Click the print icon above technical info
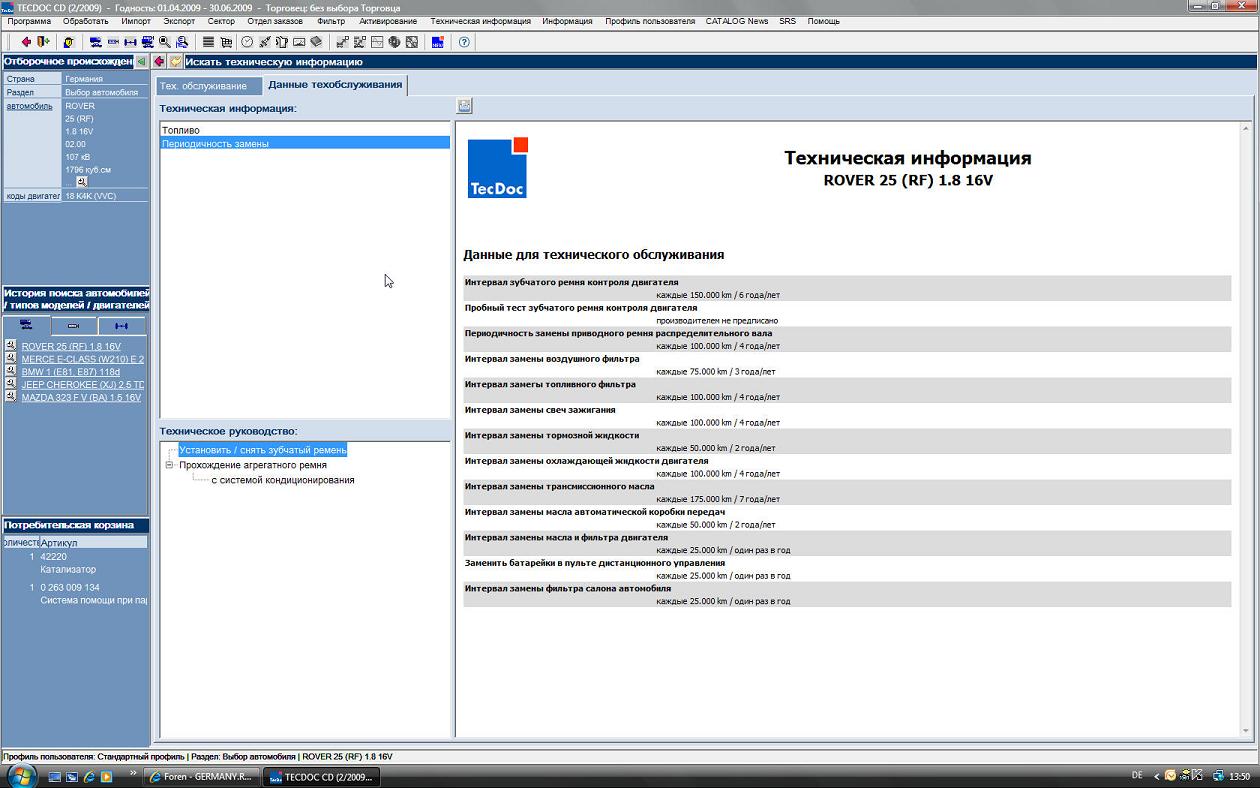 465,106
